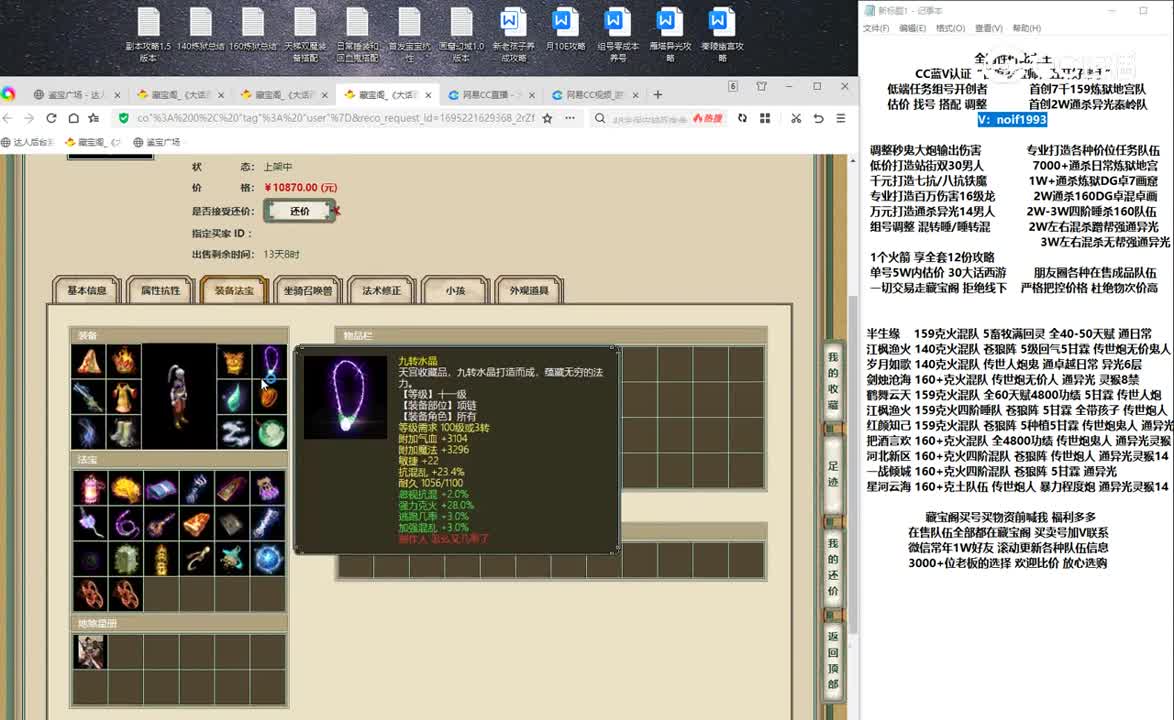Switch to the 外观道具 tab
1174x720 pixels.
point(529,290)
